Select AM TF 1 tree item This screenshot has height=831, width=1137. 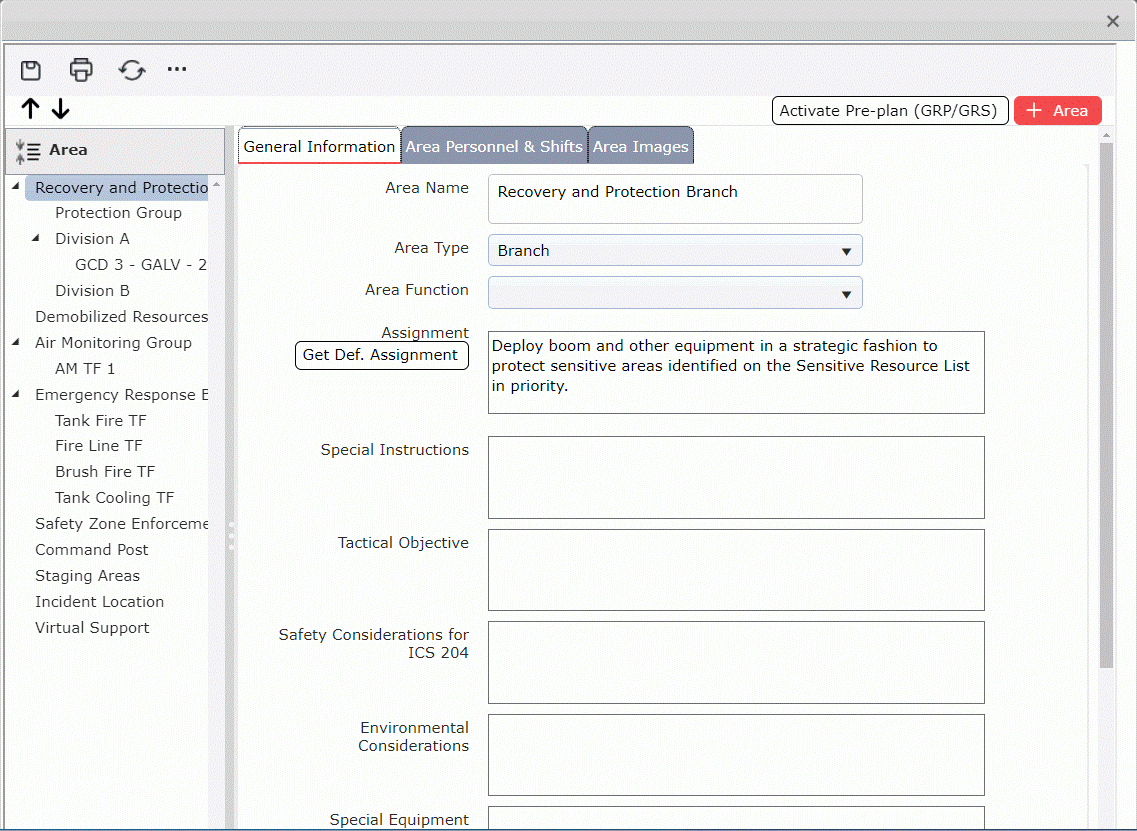click(x=85, y=368)
